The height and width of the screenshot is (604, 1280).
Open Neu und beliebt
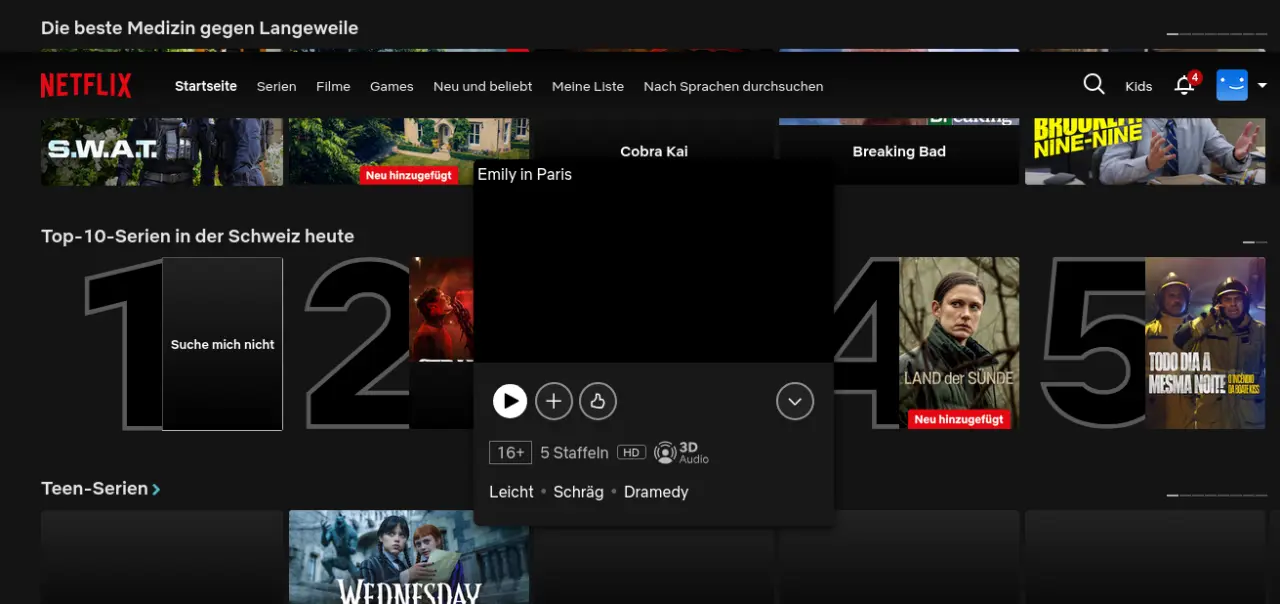tap(483, 86)
